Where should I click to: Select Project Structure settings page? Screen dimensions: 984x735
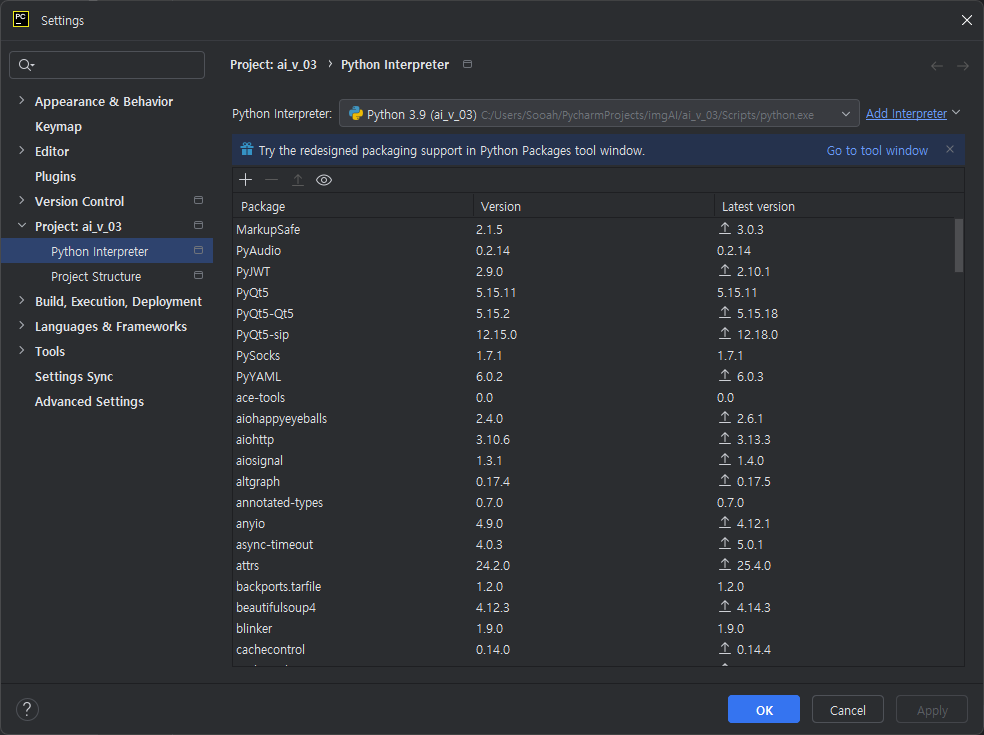[96, 277]
